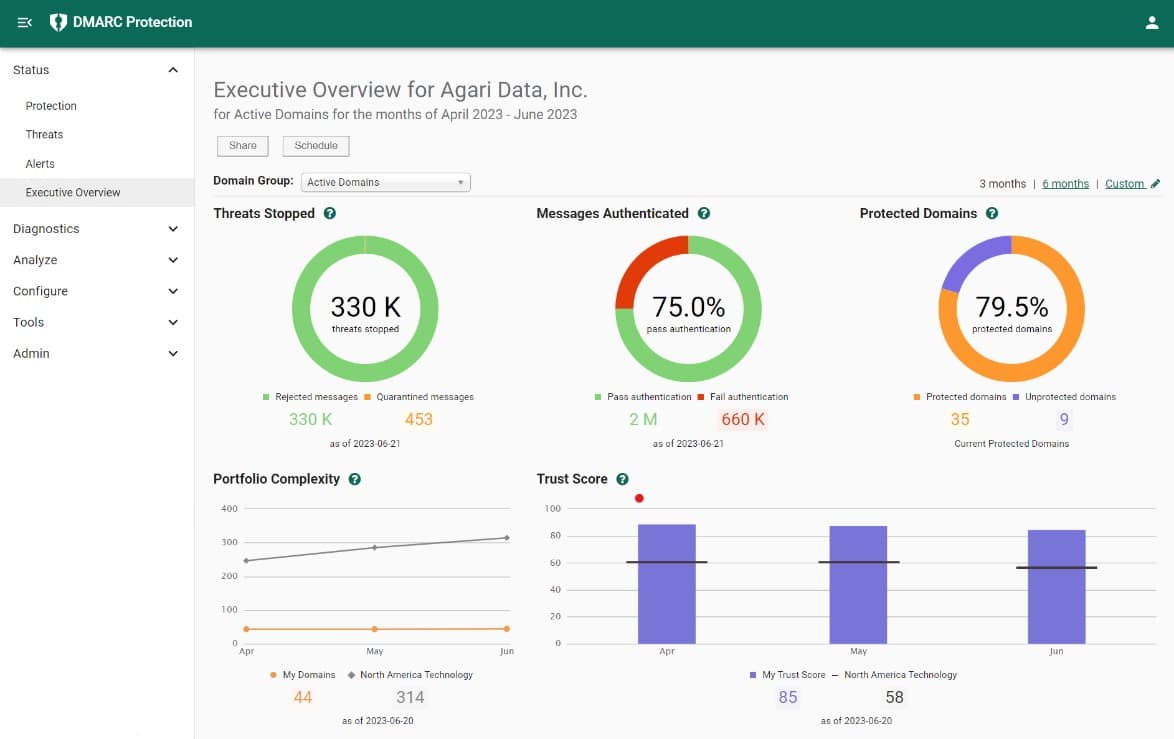Select Executive Overview in the sidebar
Viewport: 1174px width, 739px height.
point(97,192)
